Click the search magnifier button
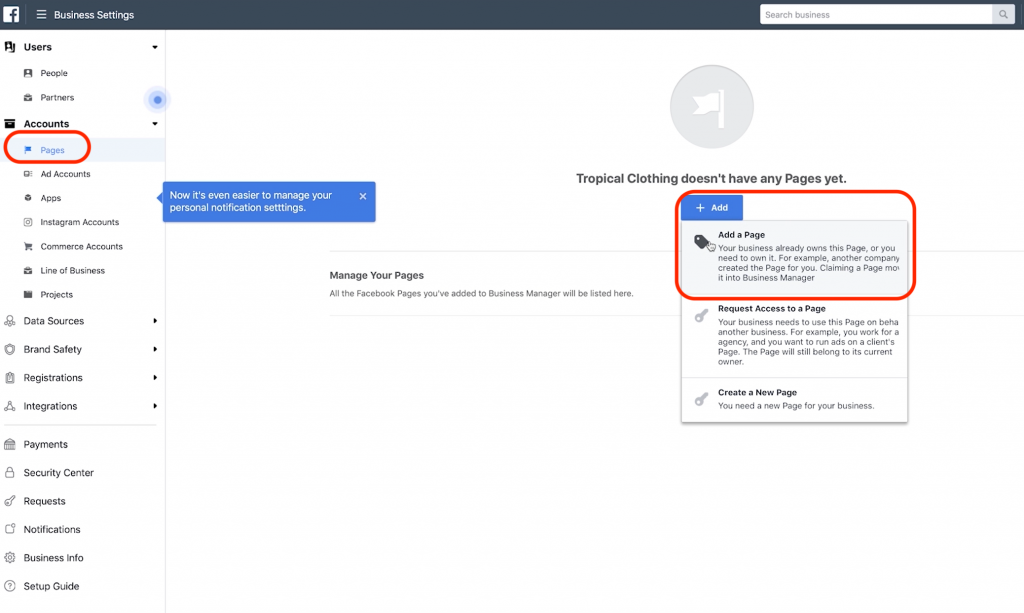 [1003, 14]
